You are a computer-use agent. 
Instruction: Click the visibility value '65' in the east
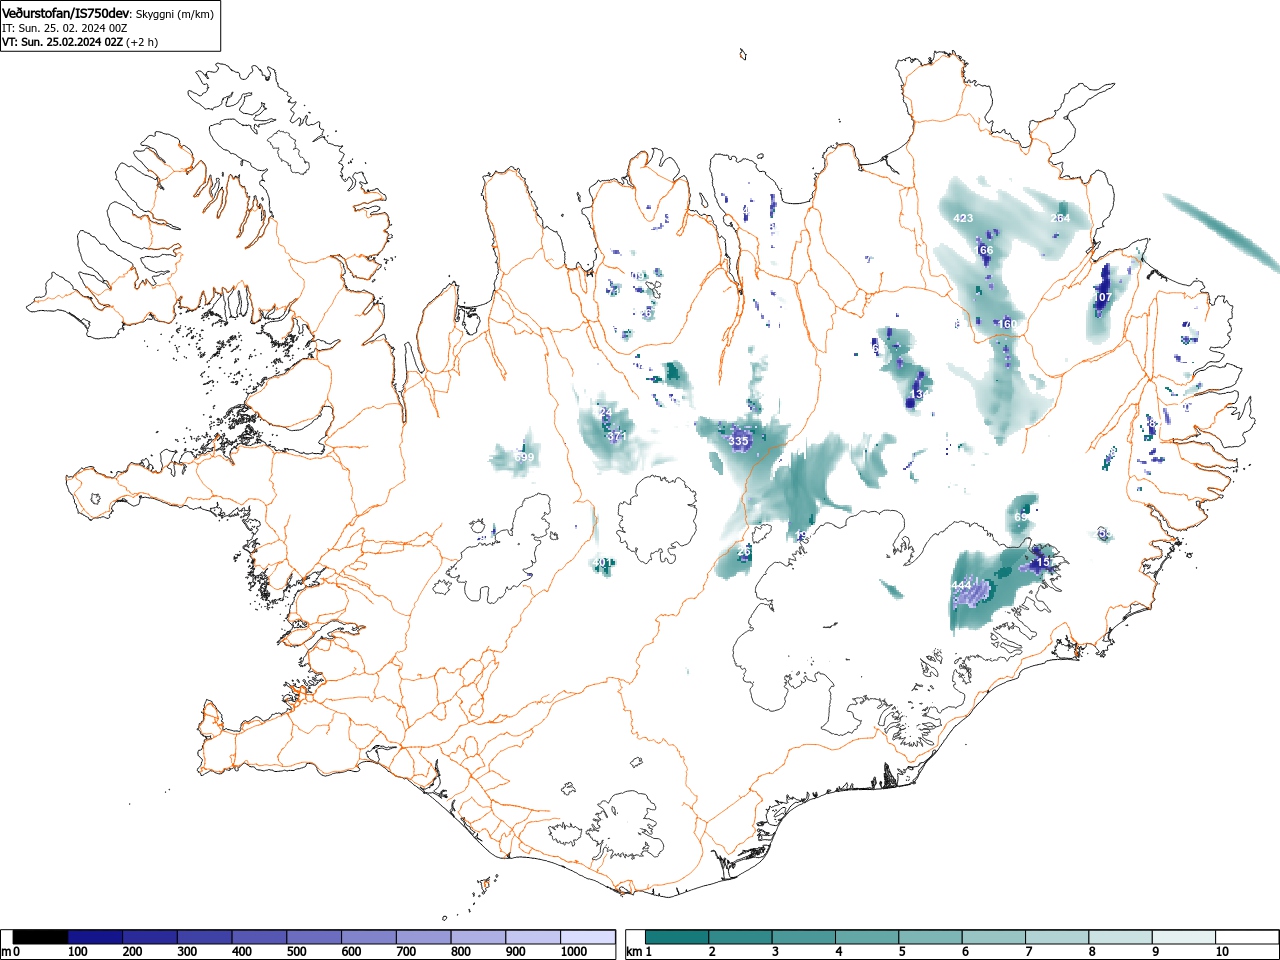pyautogui.click(x=1021, y=517)
